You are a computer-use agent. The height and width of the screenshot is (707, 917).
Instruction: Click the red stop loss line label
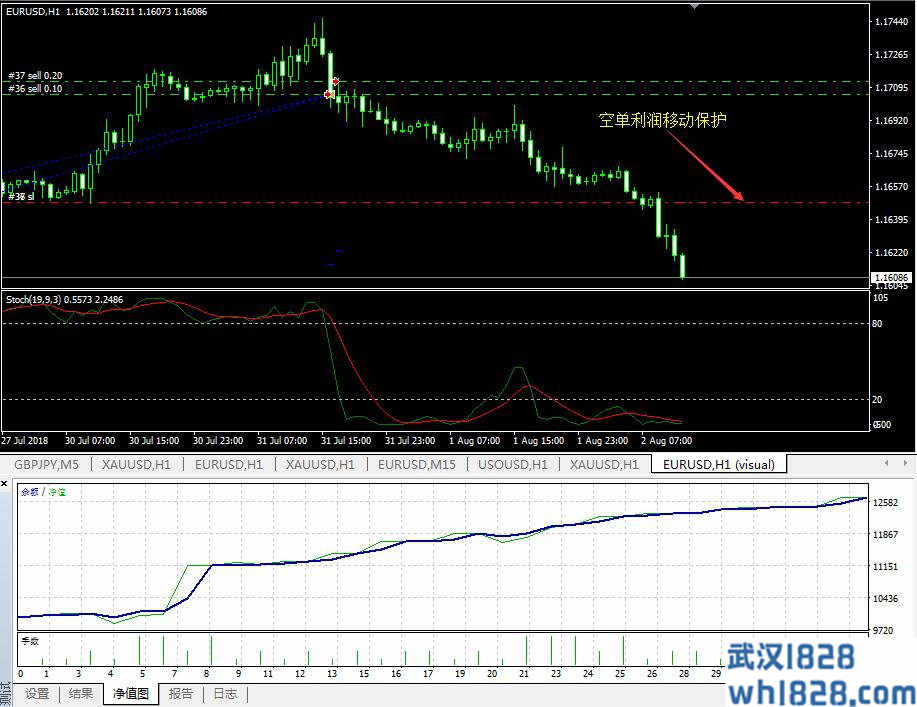click(x=20, y=197)
